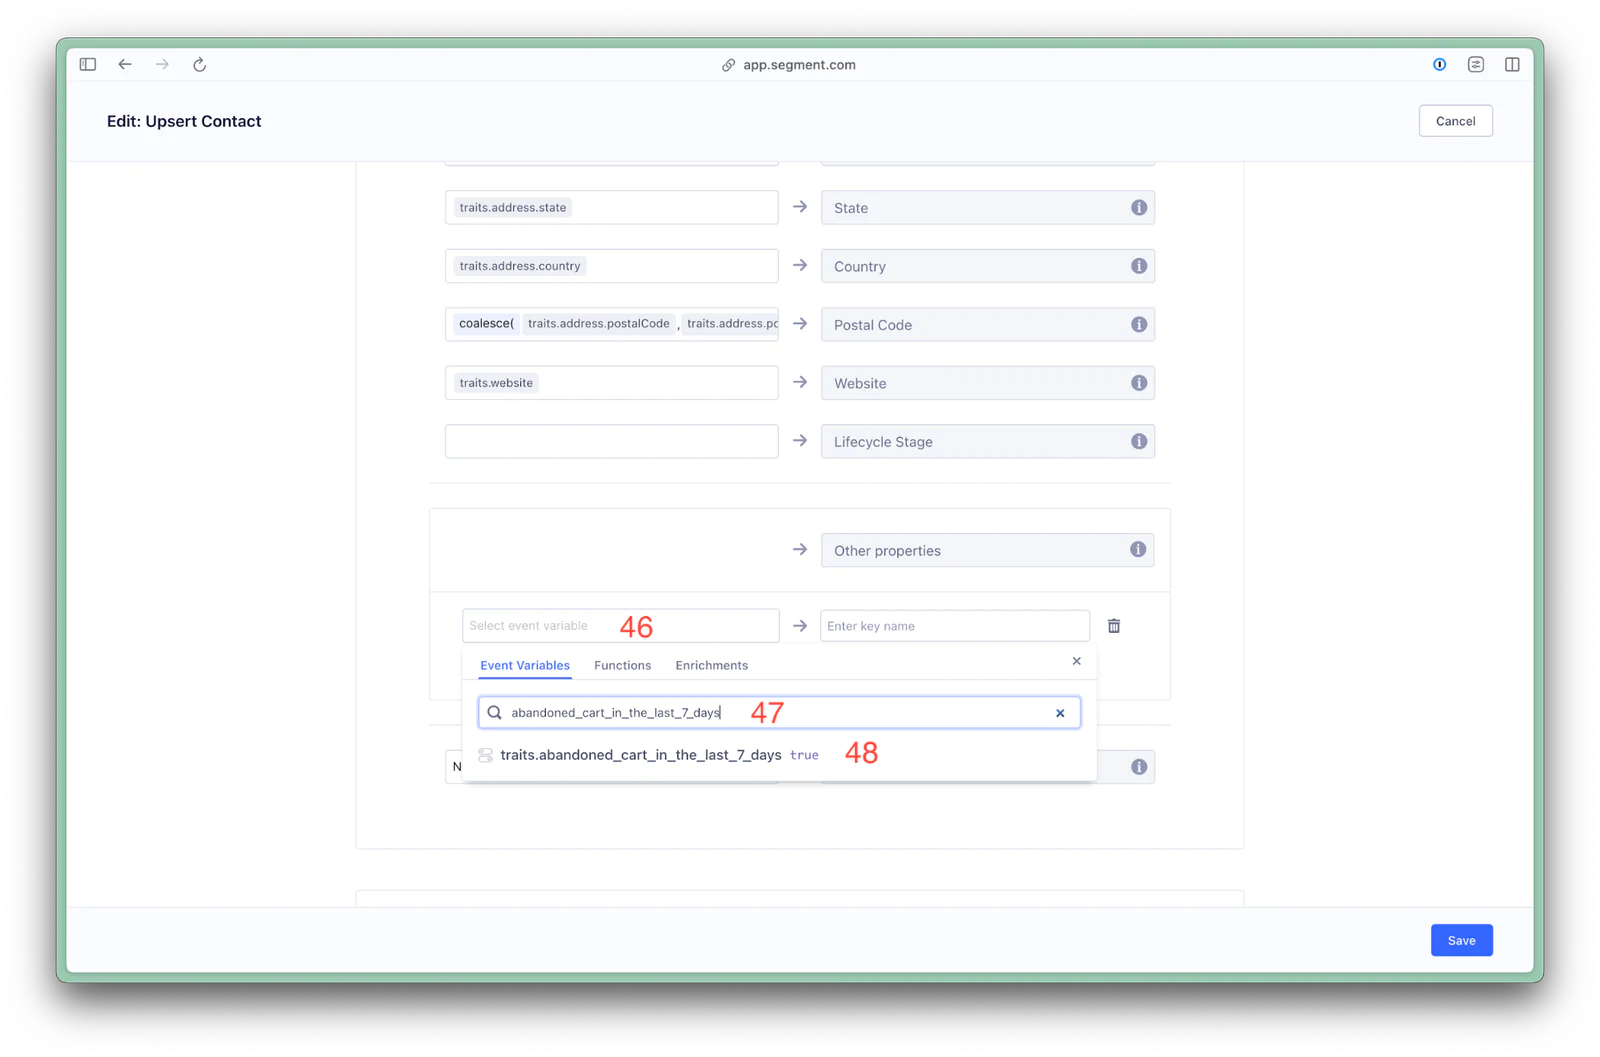Choose traits.abandoned_cart_in_the_last_7_days result

(x=640, y=755)
